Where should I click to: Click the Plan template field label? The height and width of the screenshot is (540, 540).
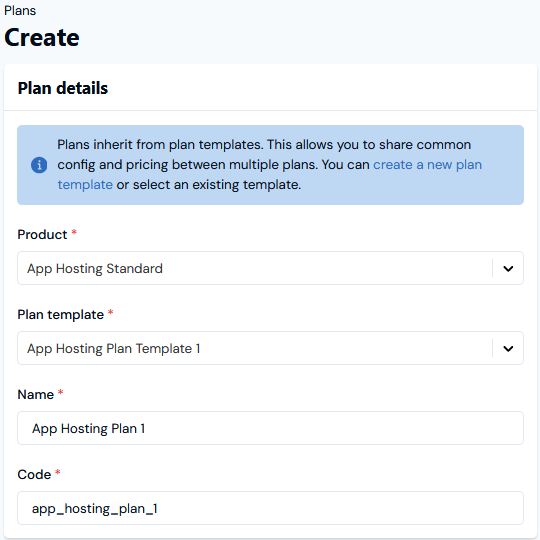(61, 315)
